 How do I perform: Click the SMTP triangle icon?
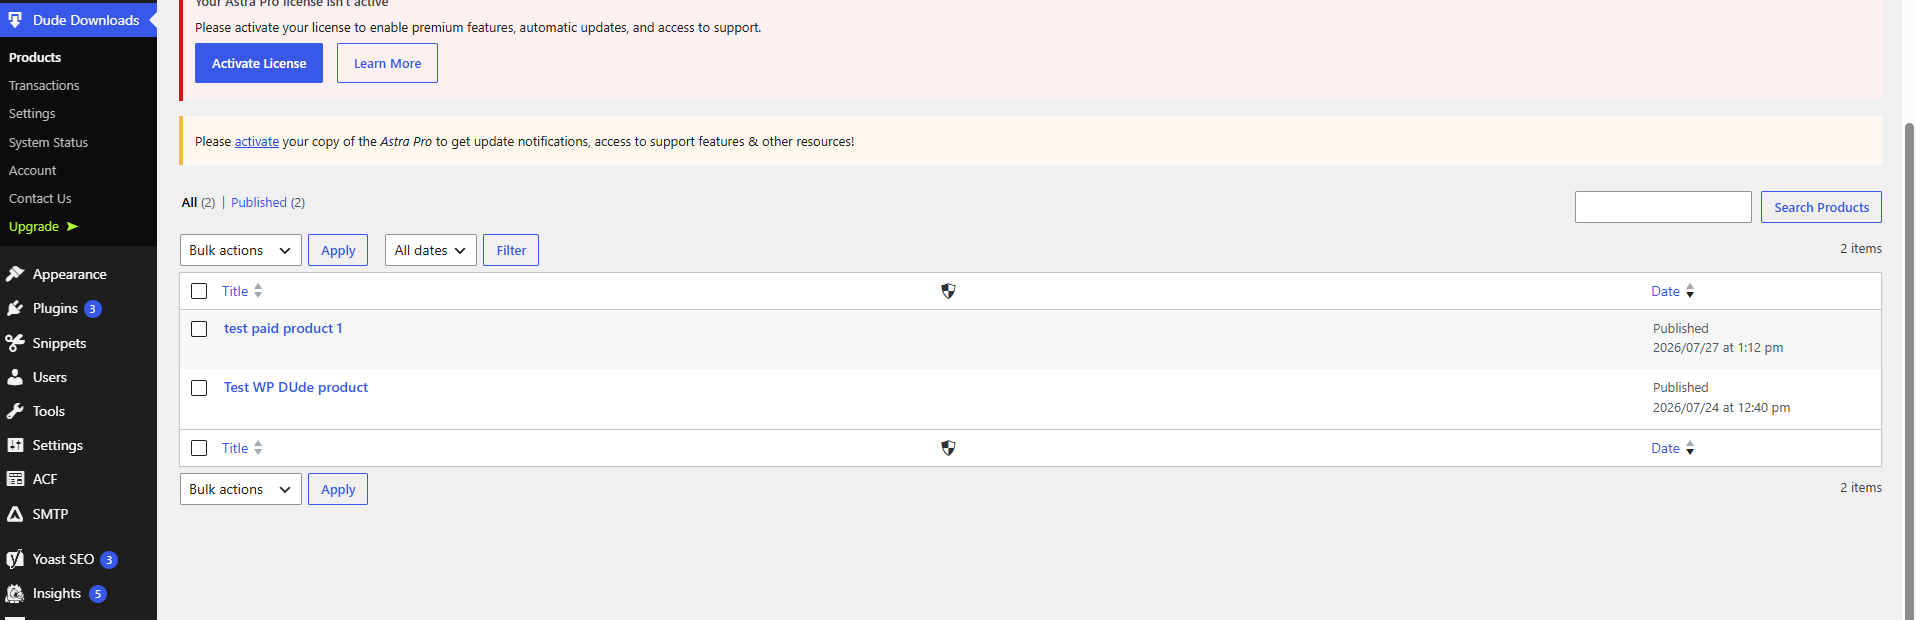pyautogui.click(x=15, y=514)
